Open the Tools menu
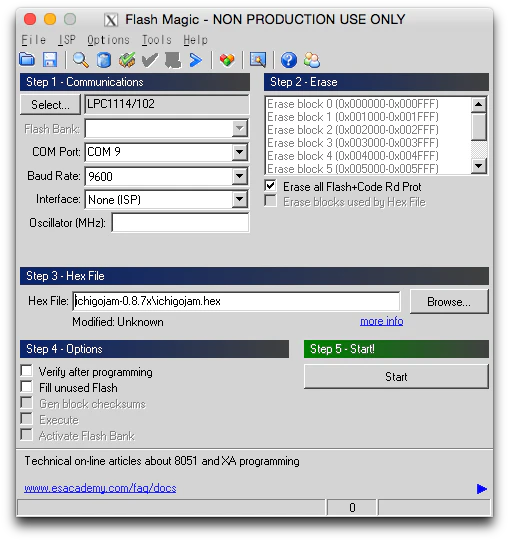This screenshot has height=541, width=509. (157, 40)
